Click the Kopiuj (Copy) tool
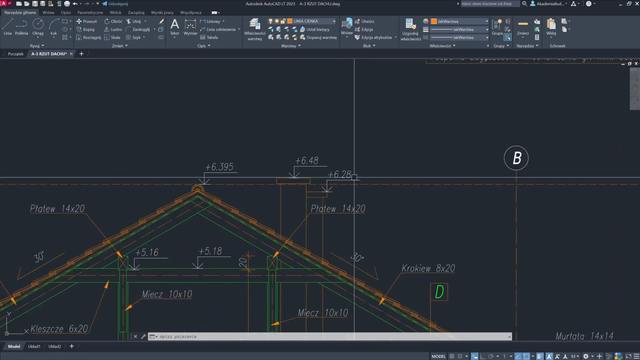640x360 pixels. click(x=86, y=29)
